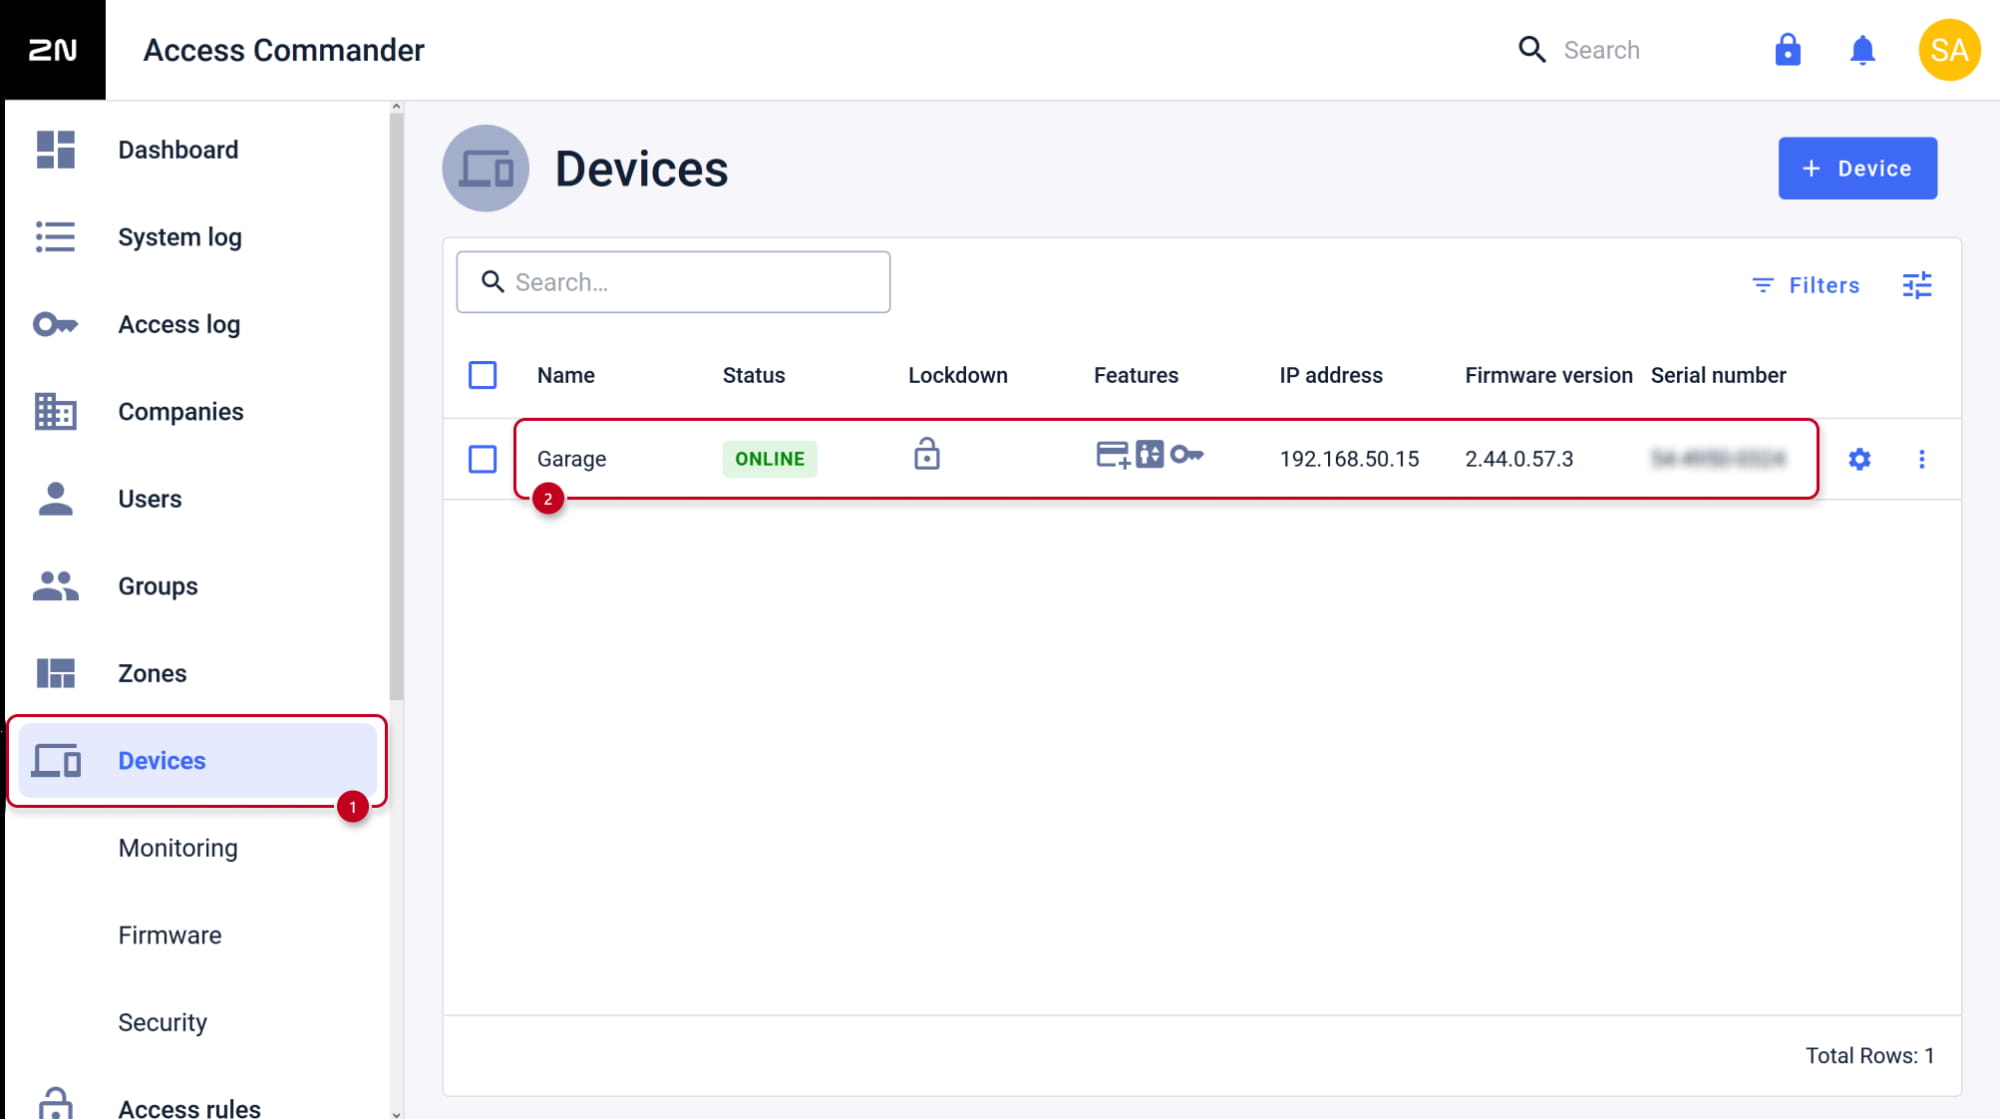Open the Dashboard icon in sidebar

click(55, 150)
